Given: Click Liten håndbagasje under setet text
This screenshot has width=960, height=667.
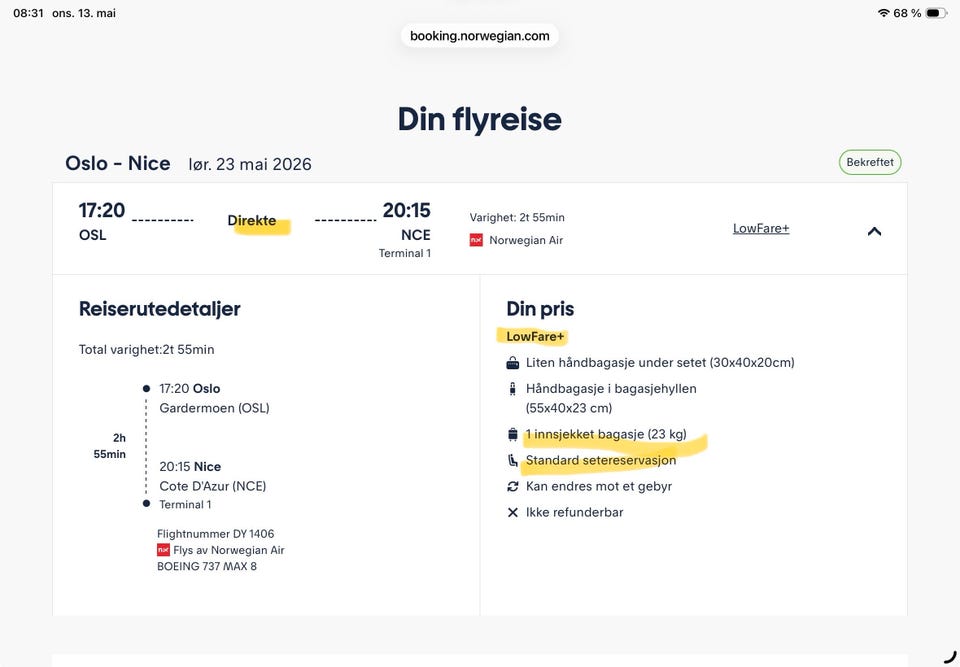Looking at the screenshot, I should coord(660,363).
